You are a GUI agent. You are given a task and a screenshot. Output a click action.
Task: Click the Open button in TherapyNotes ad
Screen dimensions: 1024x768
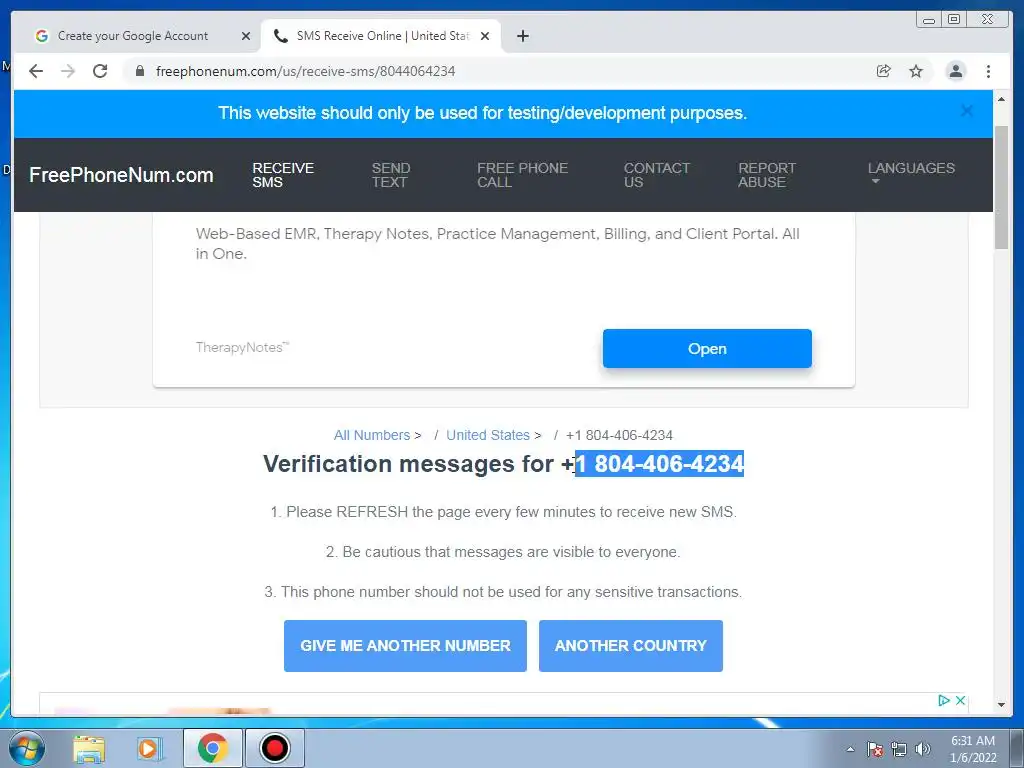tap(707, 349)
